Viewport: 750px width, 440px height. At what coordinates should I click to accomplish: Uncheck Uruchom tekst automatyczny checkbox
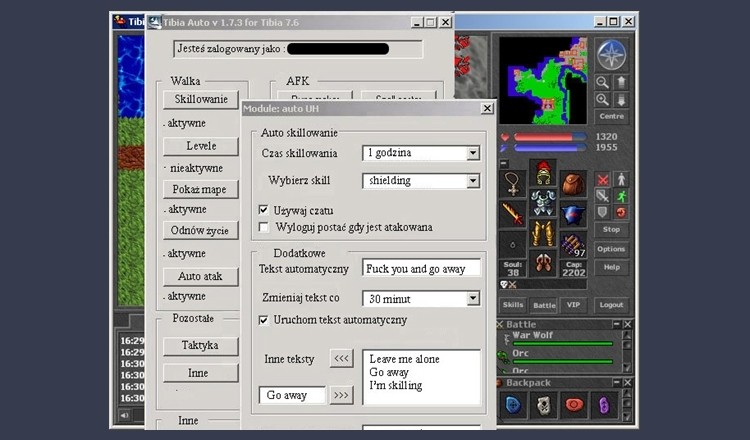click(x=263, y=319)
